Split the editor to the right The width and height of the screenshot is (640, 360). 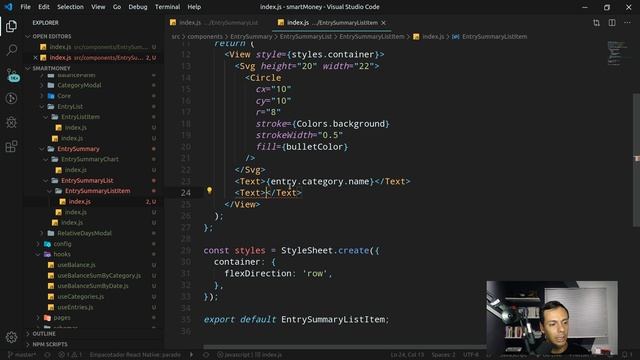pos(612,23)
